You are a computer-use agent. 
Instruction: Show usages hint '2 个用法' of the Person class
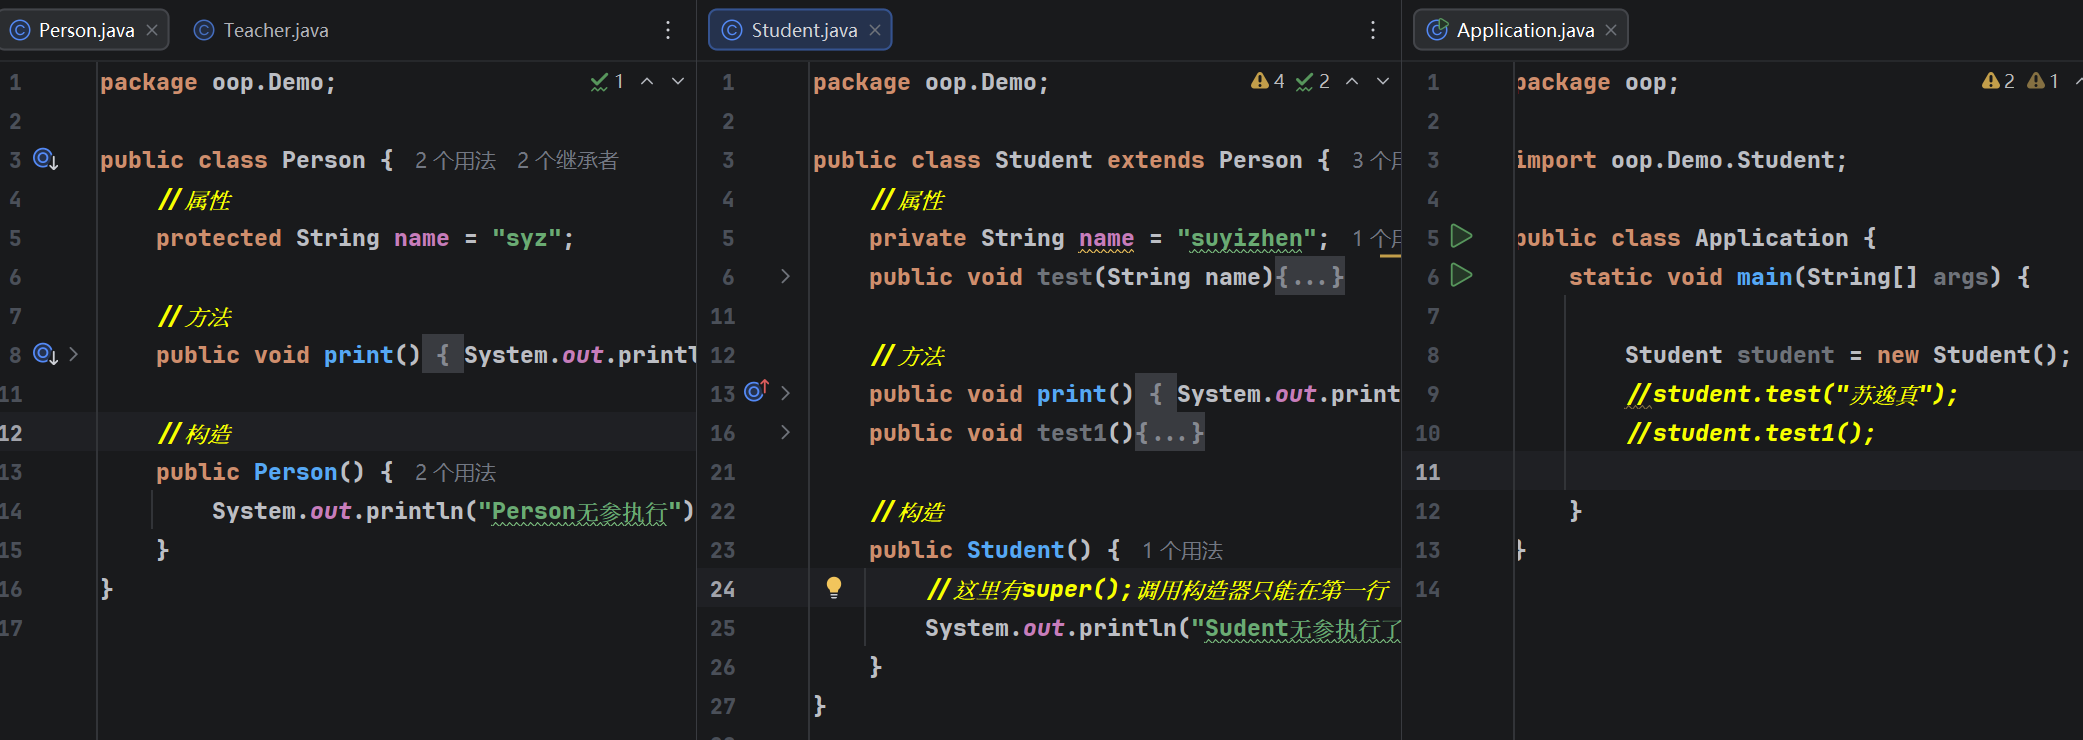click(x=455, y=160)
